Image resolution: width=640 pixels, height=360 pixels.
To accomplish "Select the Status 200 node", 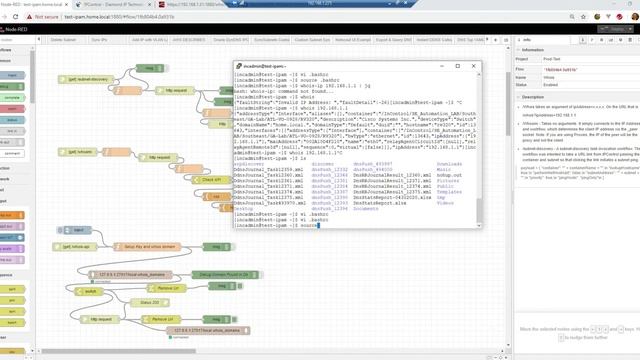I will click(x=150, y=302).
